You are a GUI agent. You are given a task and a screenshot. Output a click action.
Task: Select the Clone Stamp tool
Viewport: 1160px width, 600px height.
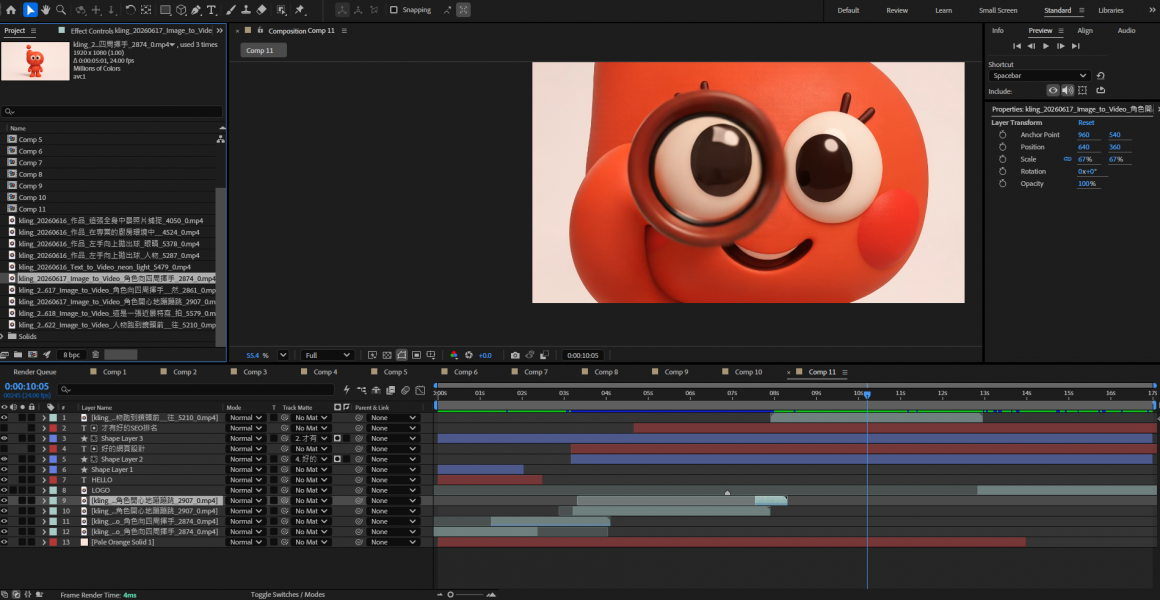coord(246,10)
